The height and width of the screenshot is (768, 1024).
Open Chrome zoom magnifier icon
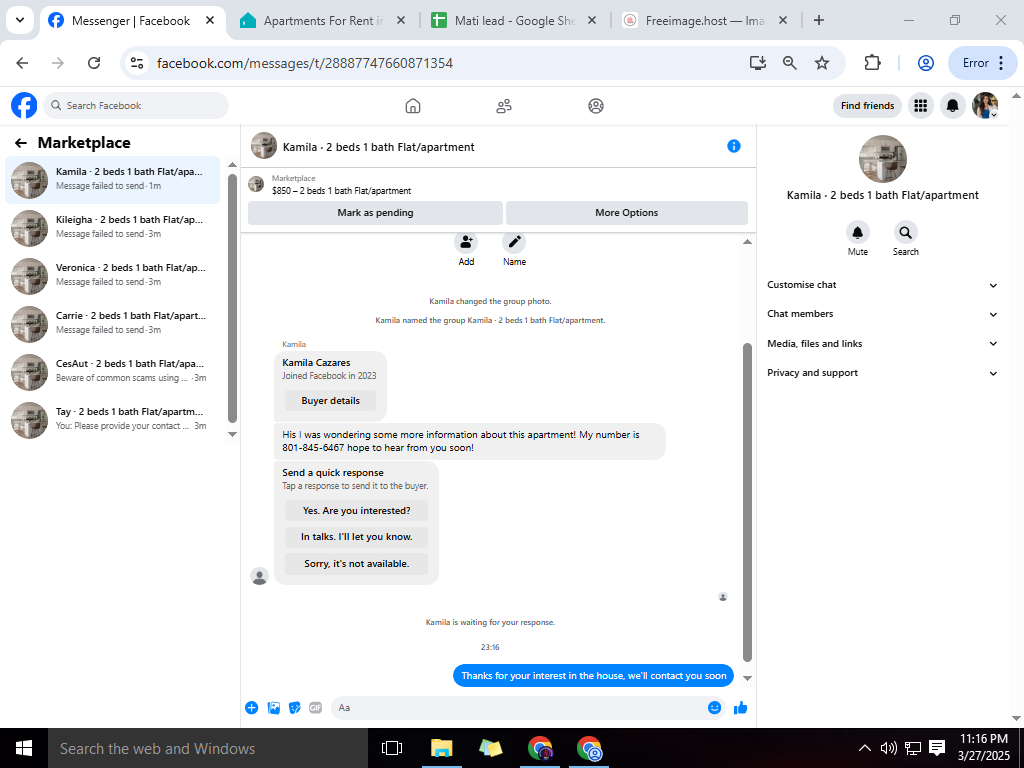tap(790, 63)
